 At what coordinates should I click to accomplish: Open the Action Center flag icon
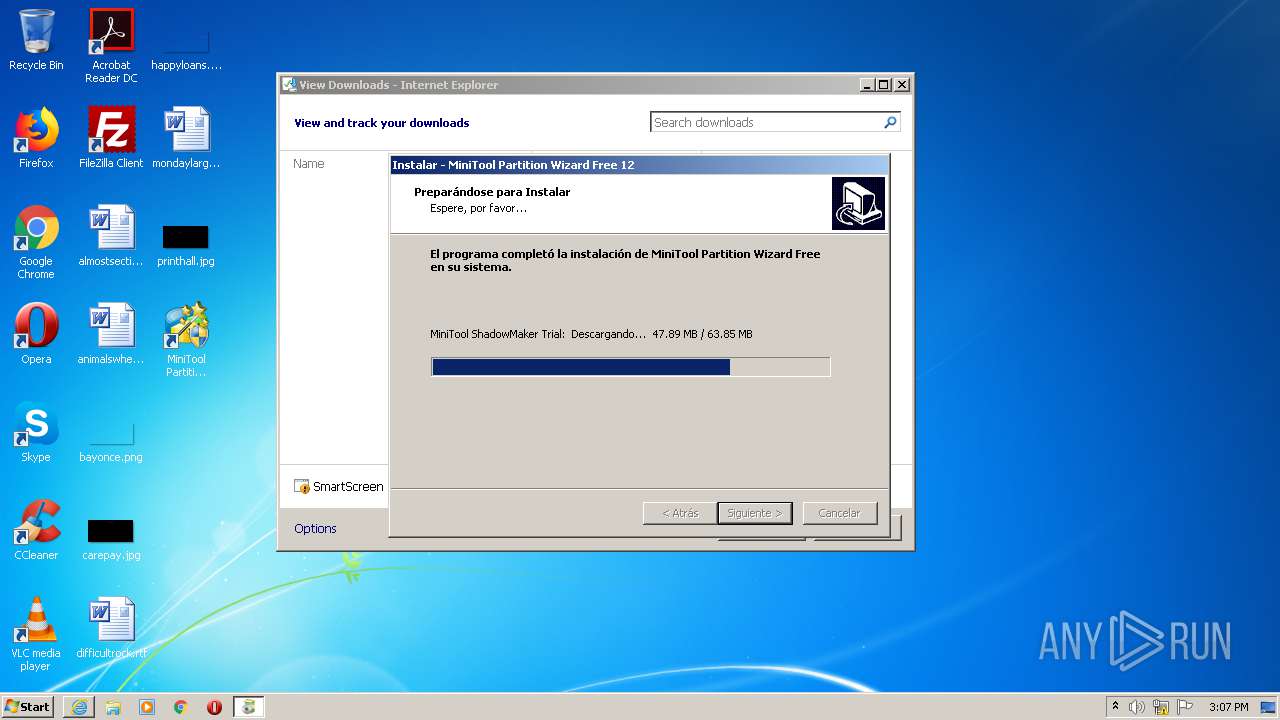tap(1185, 707)
